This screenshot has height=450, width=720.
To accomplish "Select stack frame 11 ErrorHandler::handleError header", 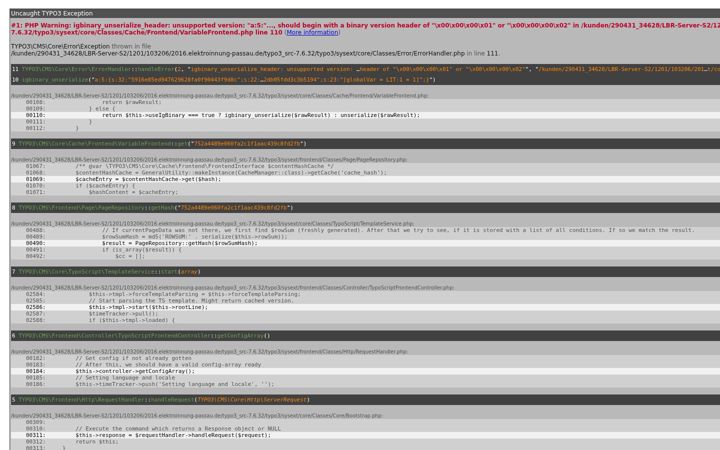I will (x=365, y=69).
